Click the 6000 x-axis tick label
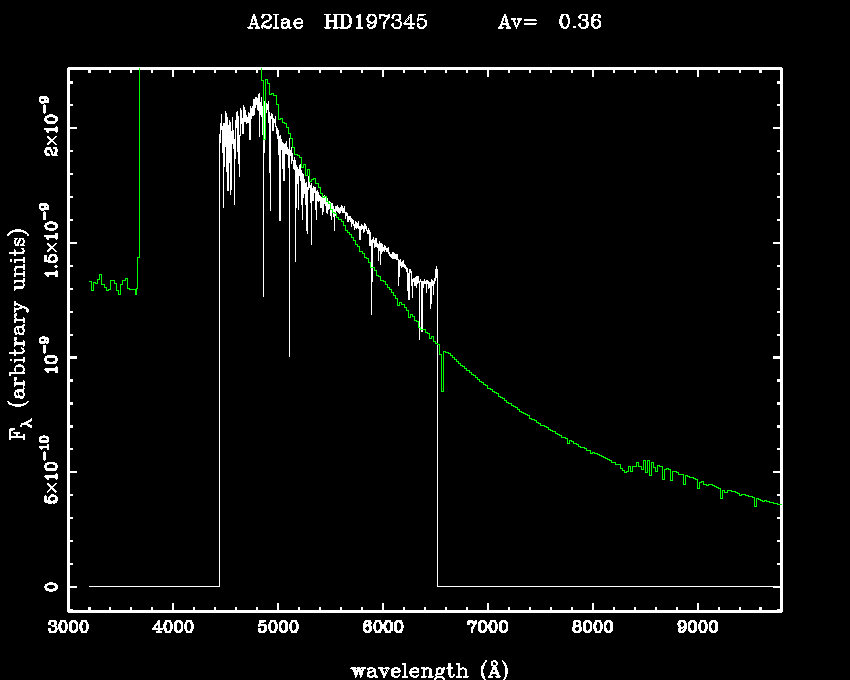Screen dimensions: 850x680 [x=383, y=630]
